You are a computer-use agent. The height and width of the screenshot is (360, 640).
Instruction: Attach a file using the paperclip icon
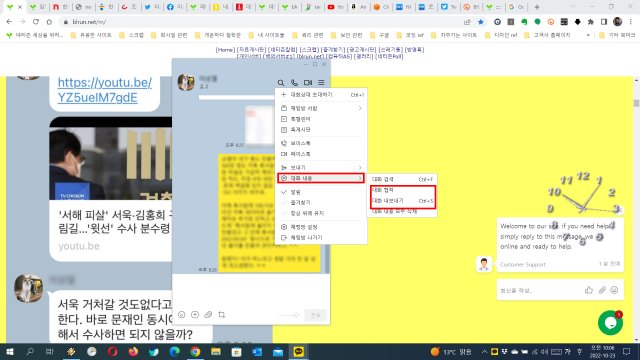pos(208,315)
